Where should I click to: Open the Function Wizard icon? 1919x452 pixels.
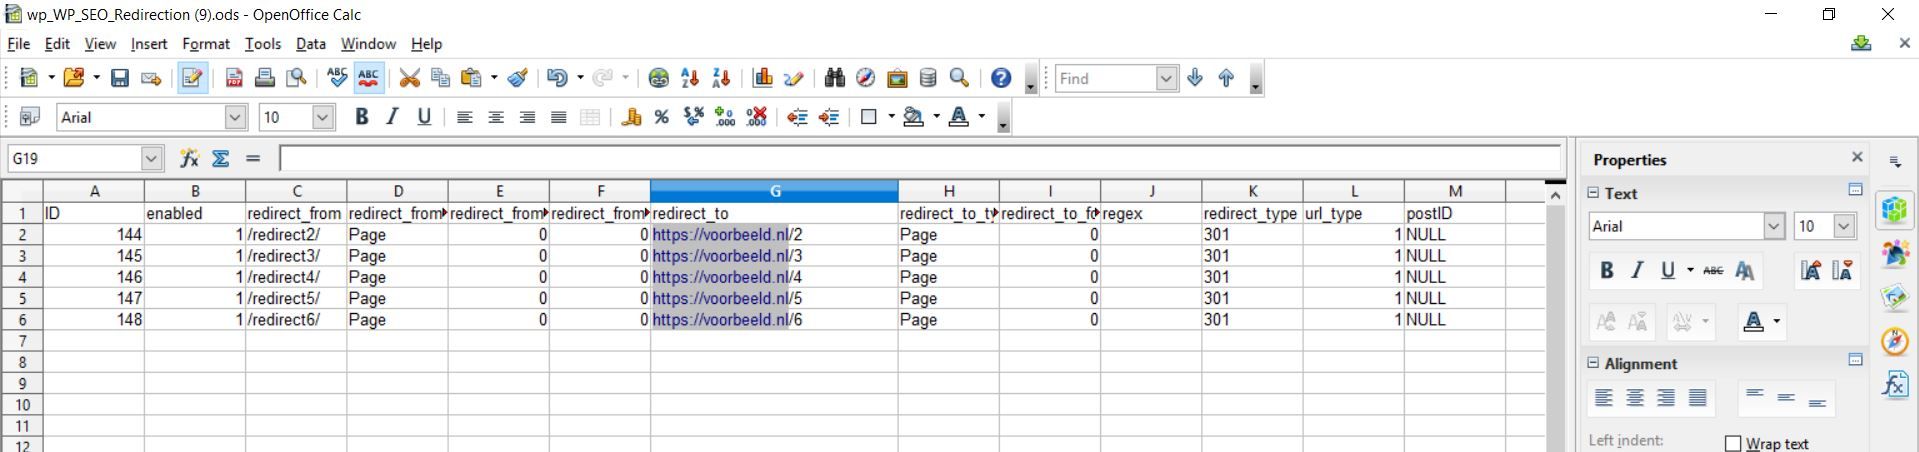coord(189,158)
